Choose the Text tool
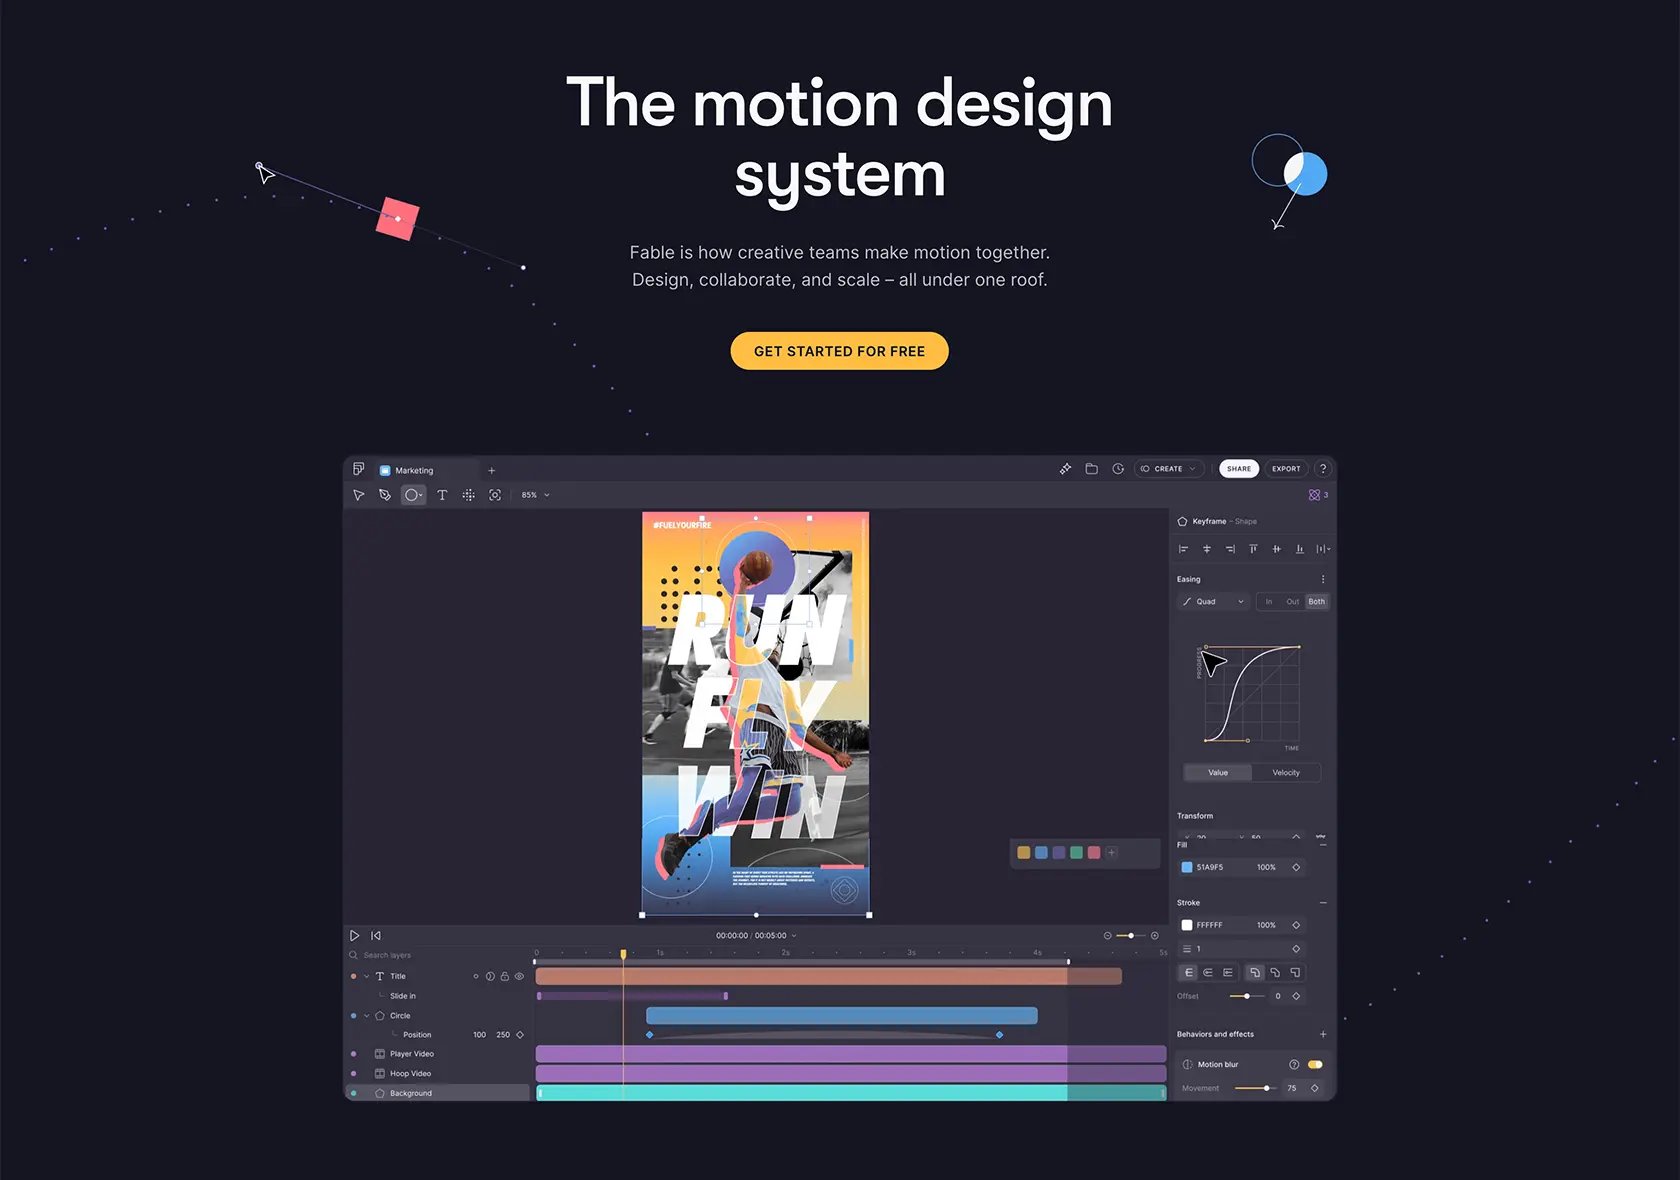1680x1180 pixels. tap(442, 495)
